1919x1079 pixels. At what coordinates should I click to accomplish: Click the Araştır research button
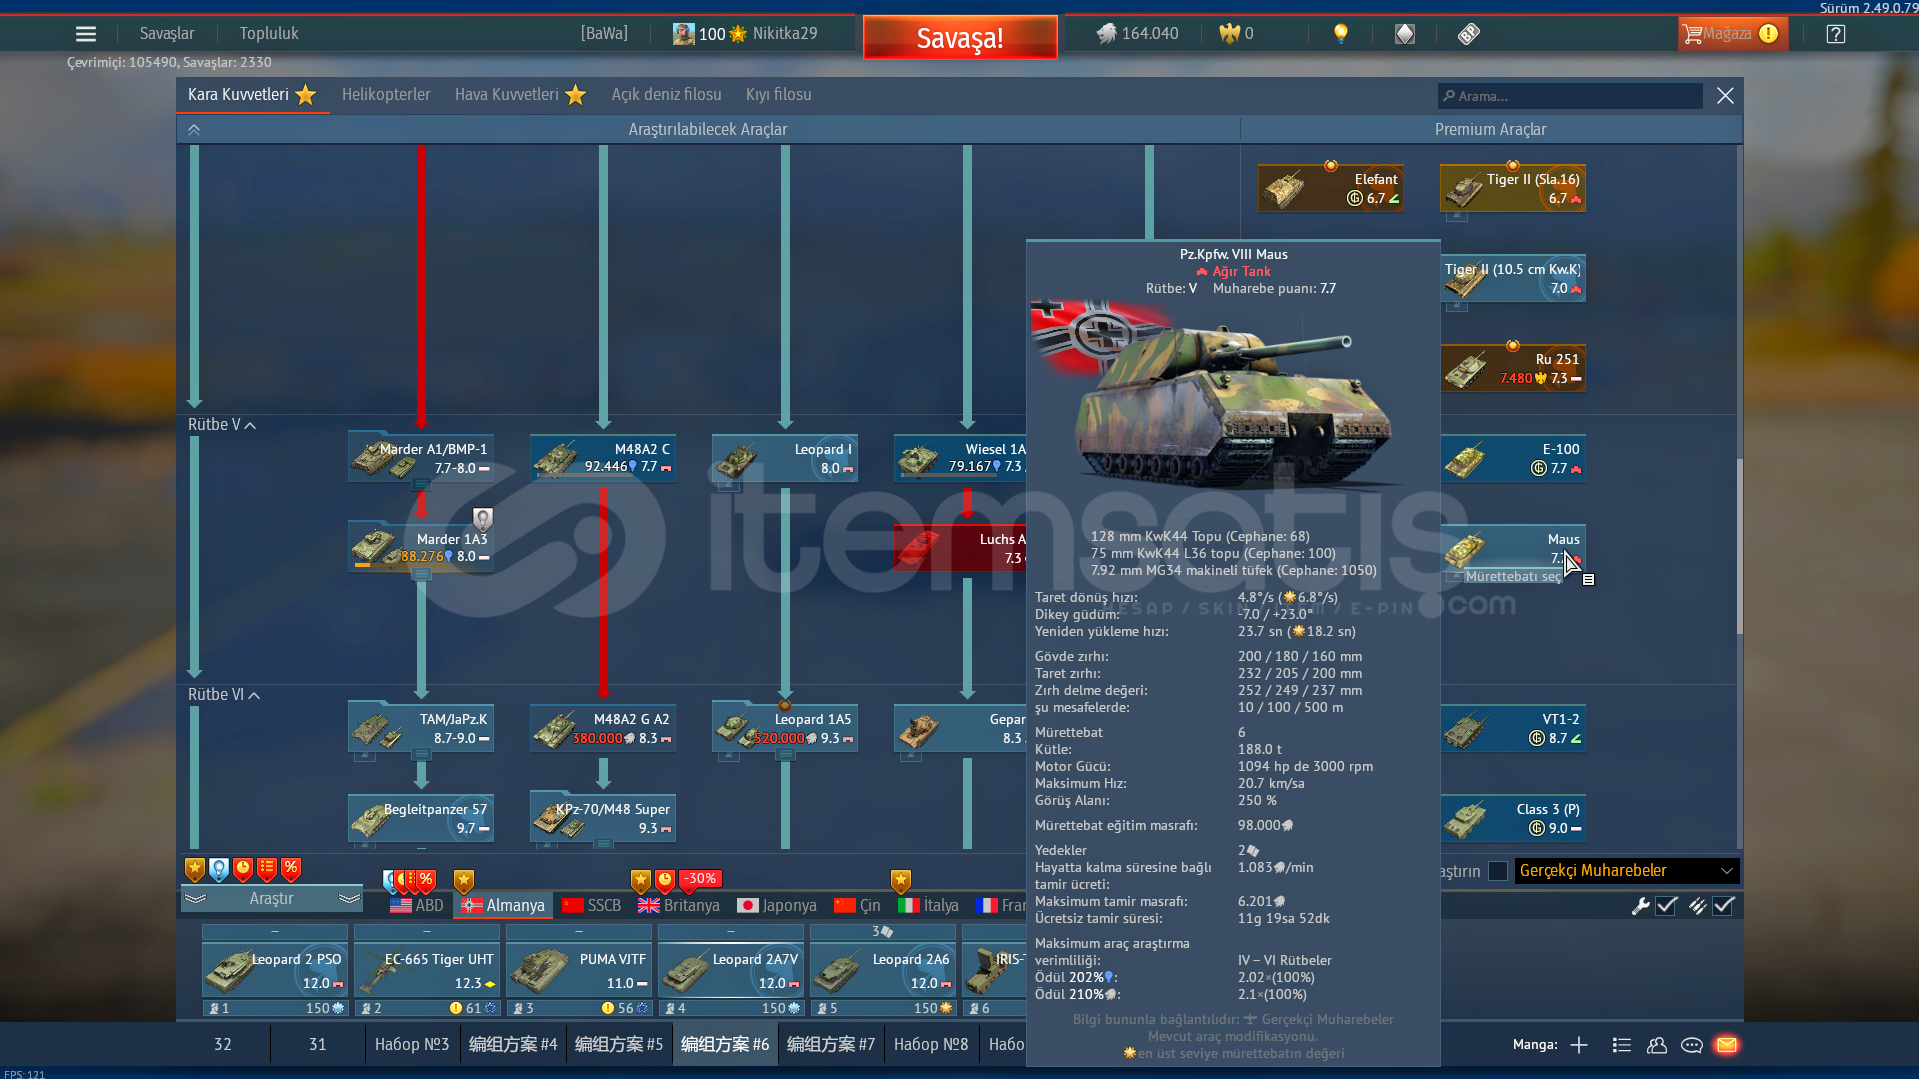click(x=272, y=899)
